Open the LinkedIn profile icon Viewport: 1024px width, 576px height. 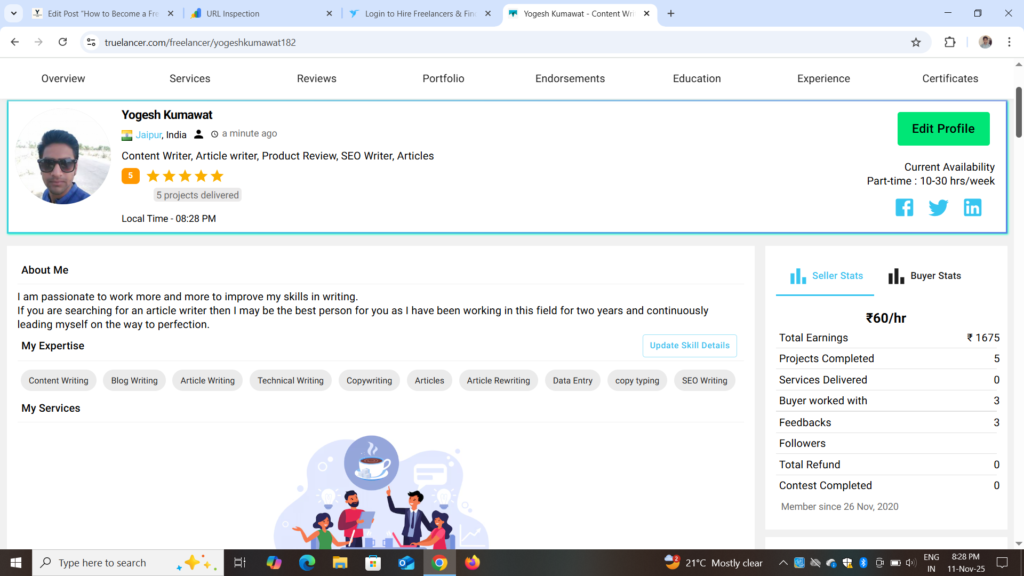point(972,208)
